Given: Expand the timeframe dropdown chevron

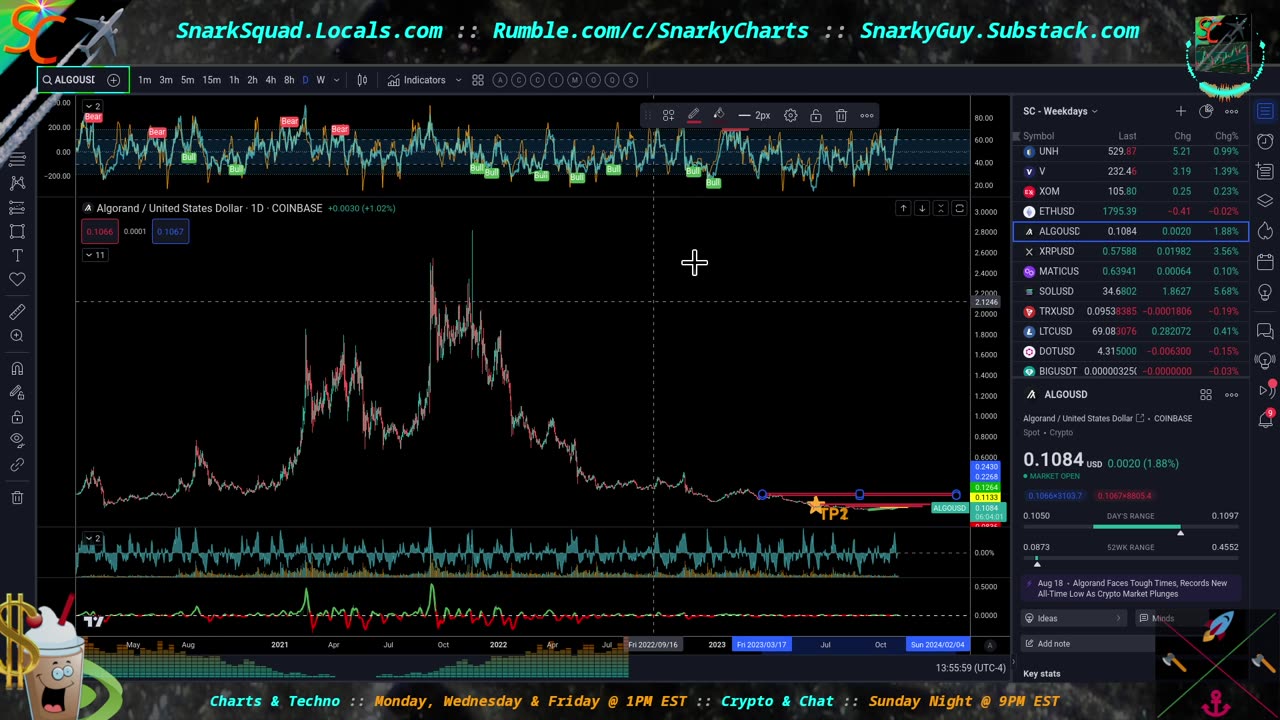Looking at the screenshot, I should coord(336,80).
